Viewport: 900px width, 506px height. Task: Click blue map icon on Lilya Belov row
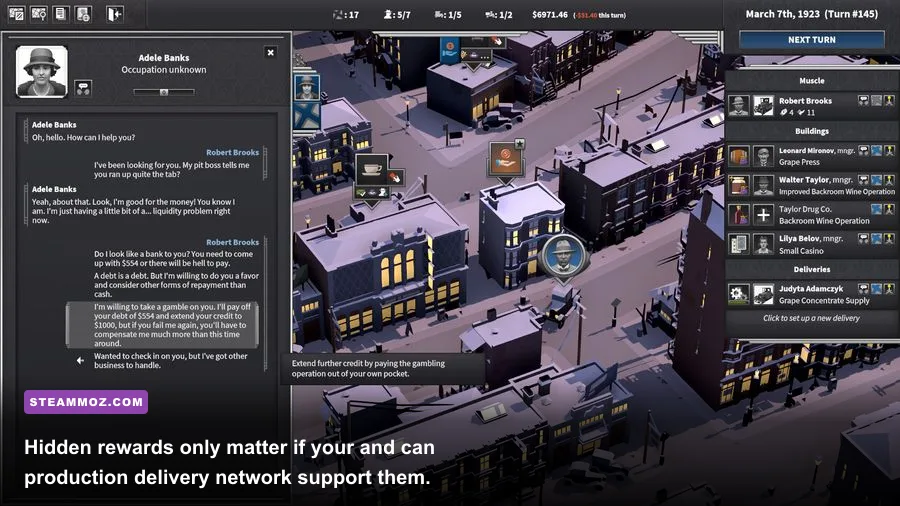pos(876,239)
